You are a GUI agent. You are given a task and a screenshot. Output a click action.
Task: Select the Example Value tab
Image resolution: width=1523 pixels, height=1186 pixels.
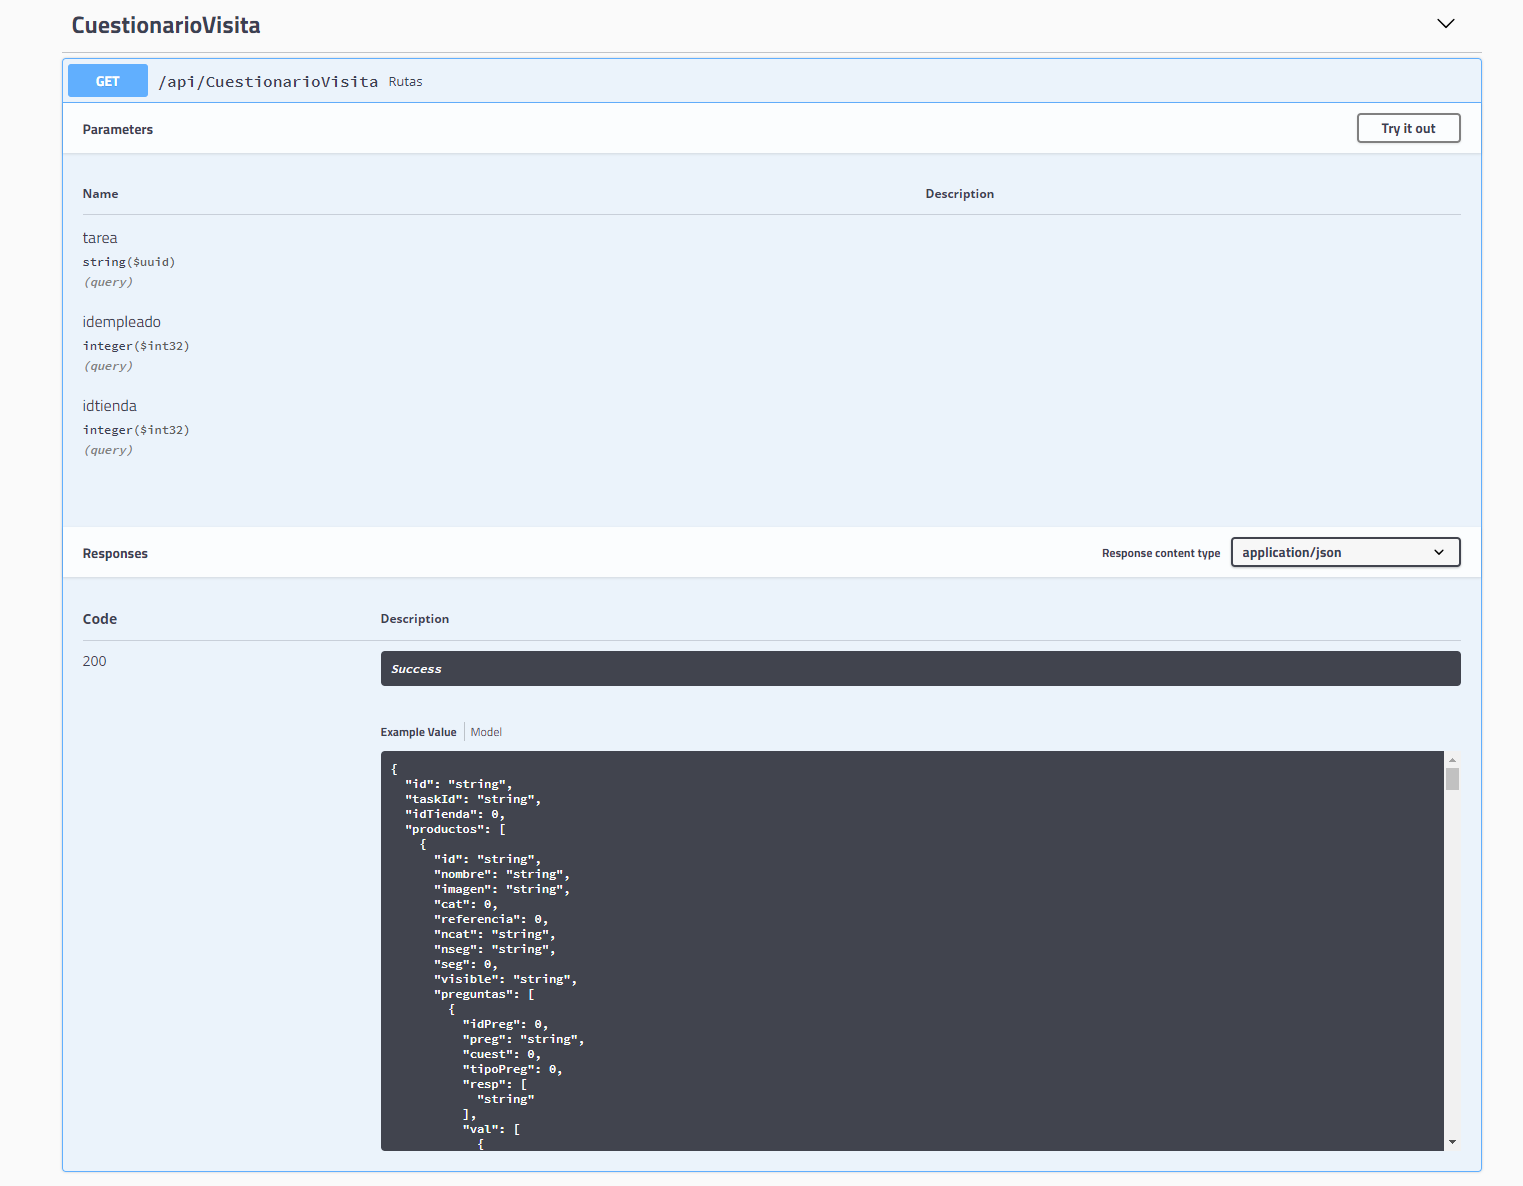coord(418,732)
